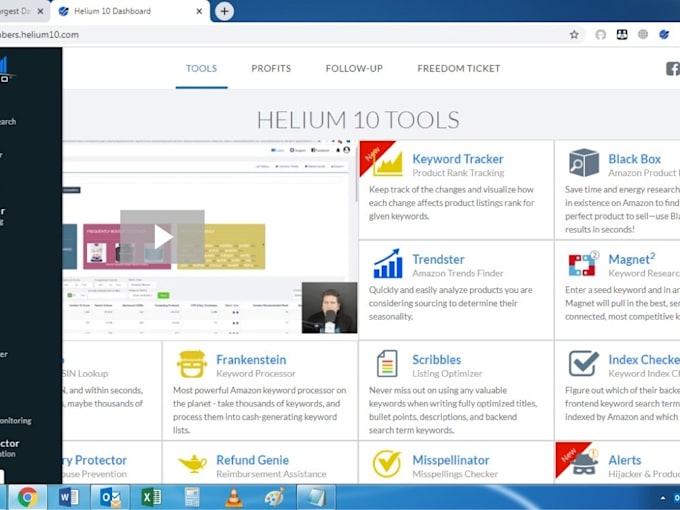Click the Helium 10 extension icon in the browser toolbar
Screen dimensions: 680x510
664,34
